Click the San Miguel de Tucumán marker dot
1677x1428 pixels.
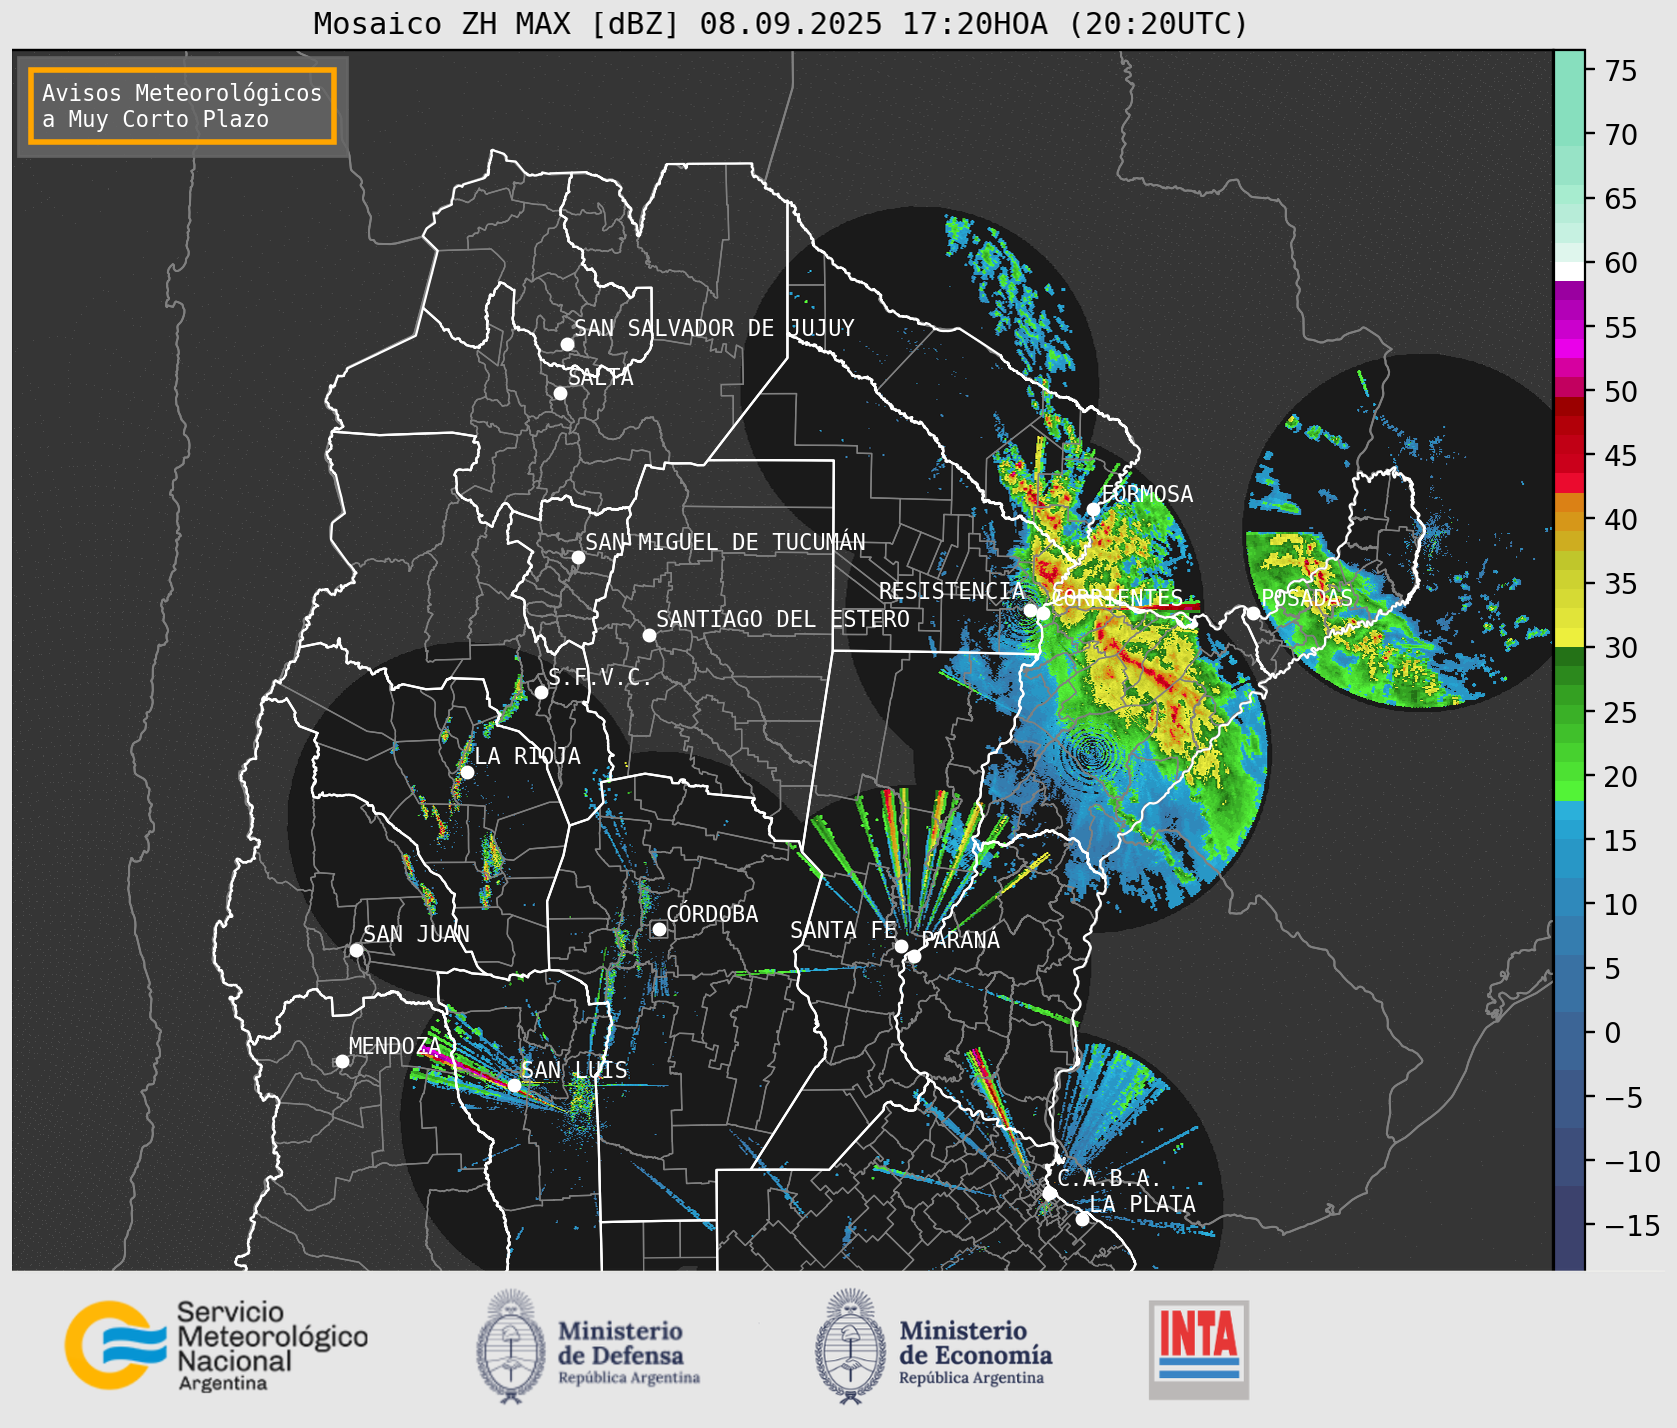pos(578,557)
